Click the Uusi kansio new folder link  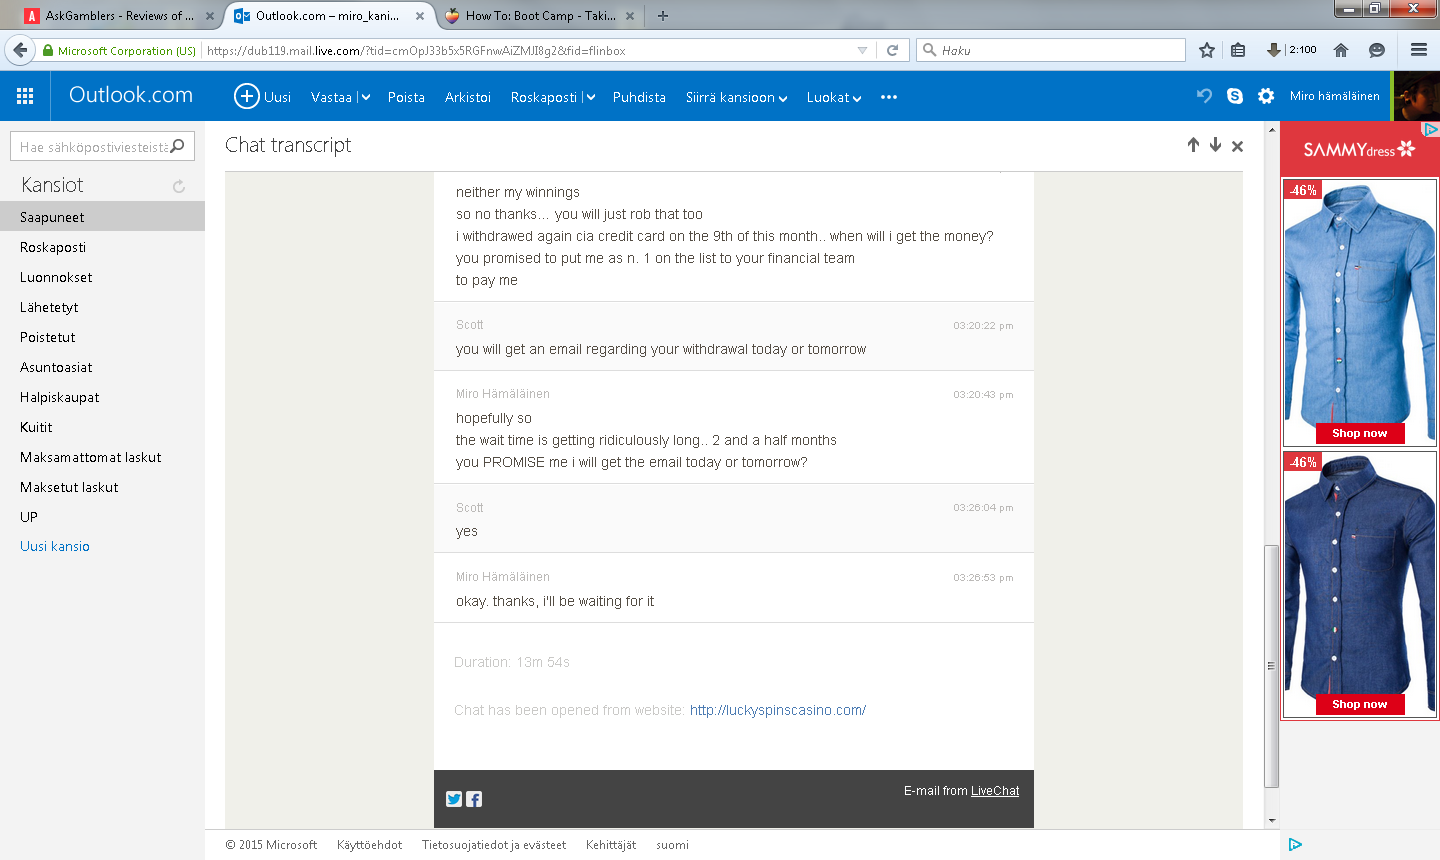tap(55, 546)
